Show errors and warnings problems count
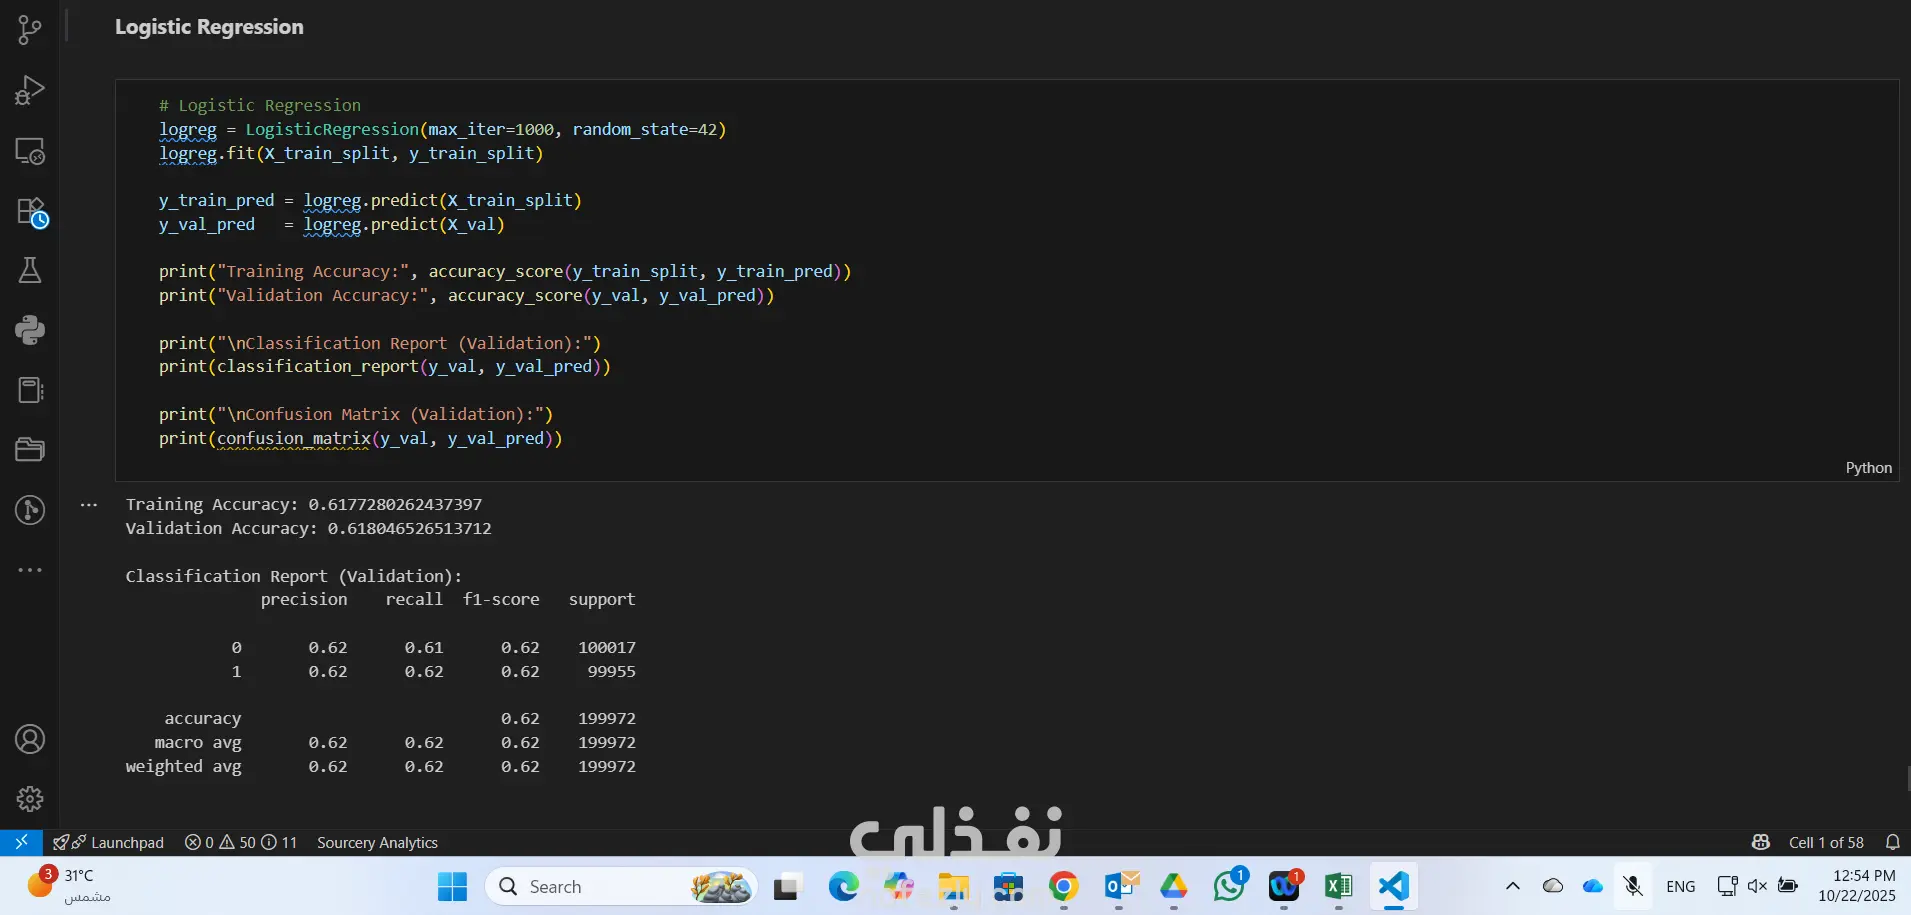1911x915 pixels. click(241, 842)
